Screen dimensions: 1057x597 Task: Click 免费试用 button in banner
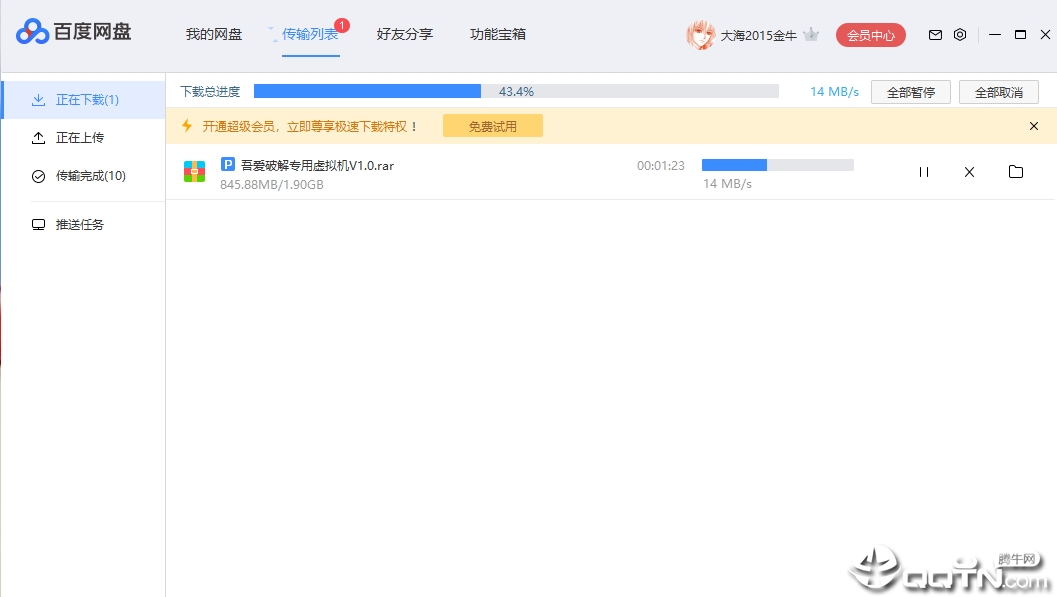pyautogui.click(x=493, y=126)
